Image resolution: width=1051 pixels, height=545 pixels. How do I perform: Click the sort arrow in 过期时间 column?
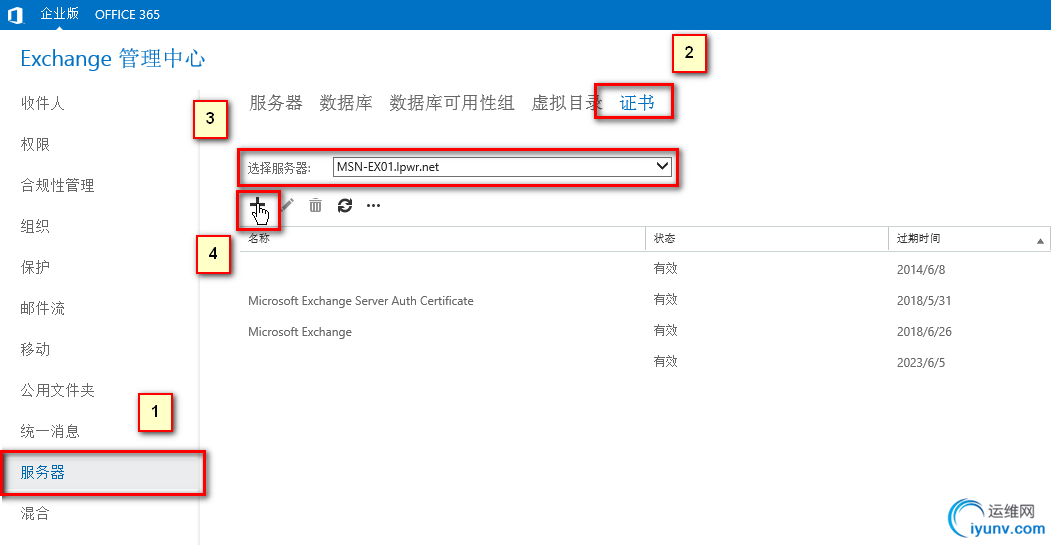(1040, 241)
